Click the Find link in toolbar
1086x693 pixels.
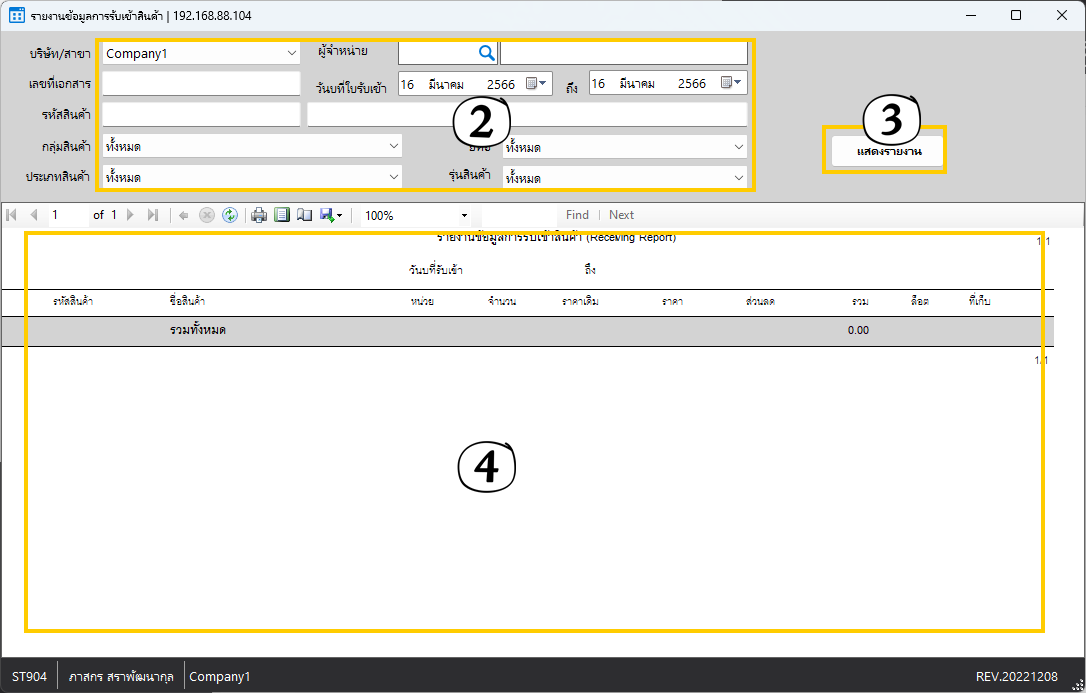577,215
